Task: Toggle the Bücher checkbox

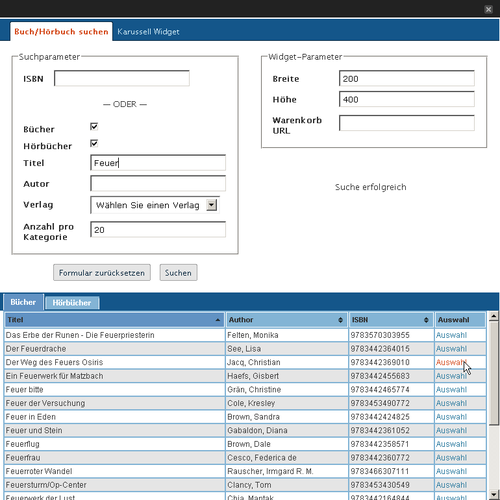Action: [x=94, y=126]
